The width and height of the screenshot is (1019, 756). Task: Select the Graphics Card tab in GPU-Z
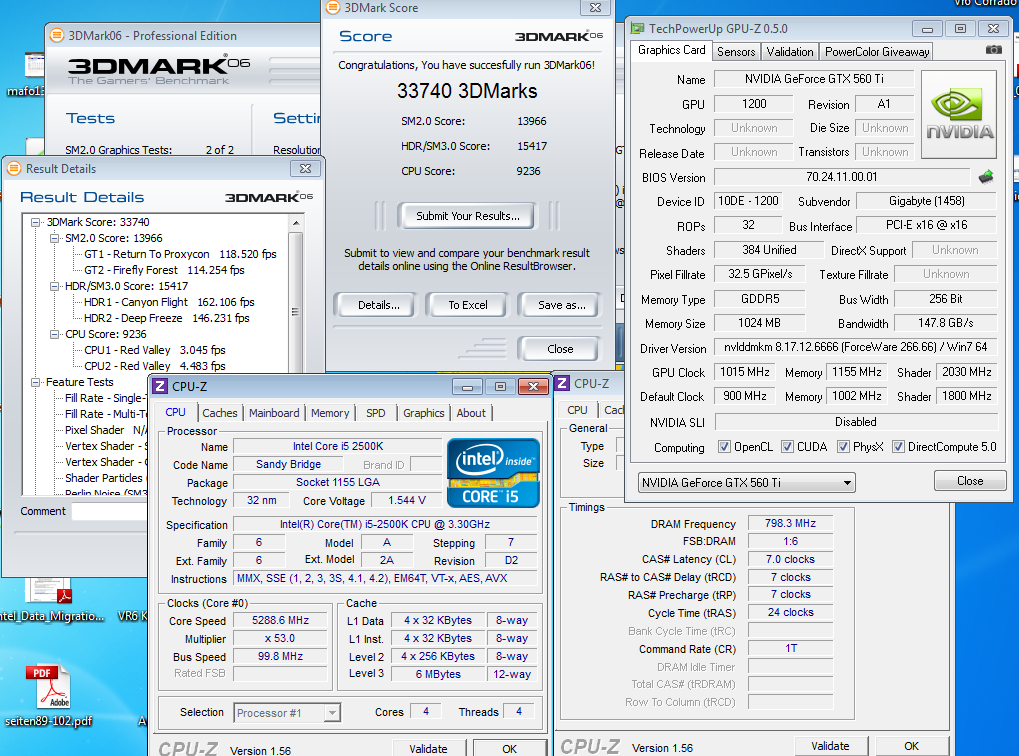coord(671,50)
